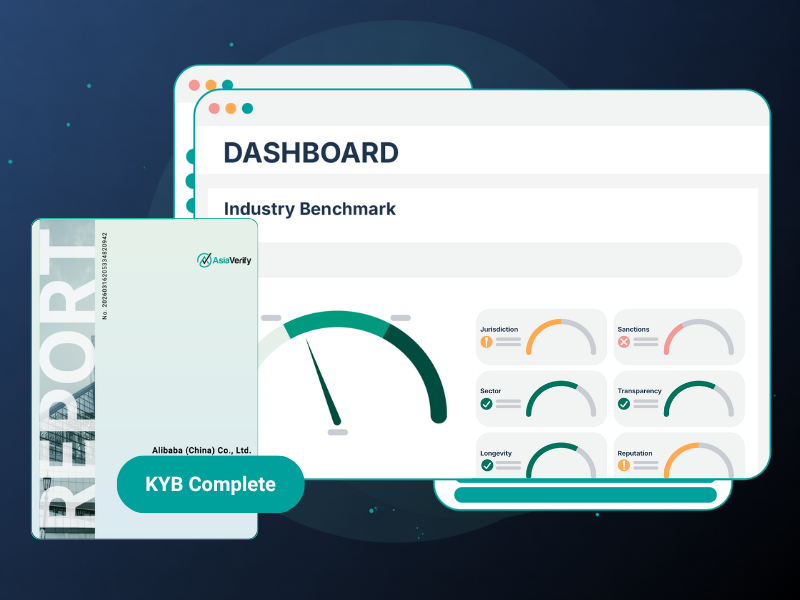The image size is (800, 600).
Task: Click the Reputation orange warning icon
Action: tap(623, 465)
